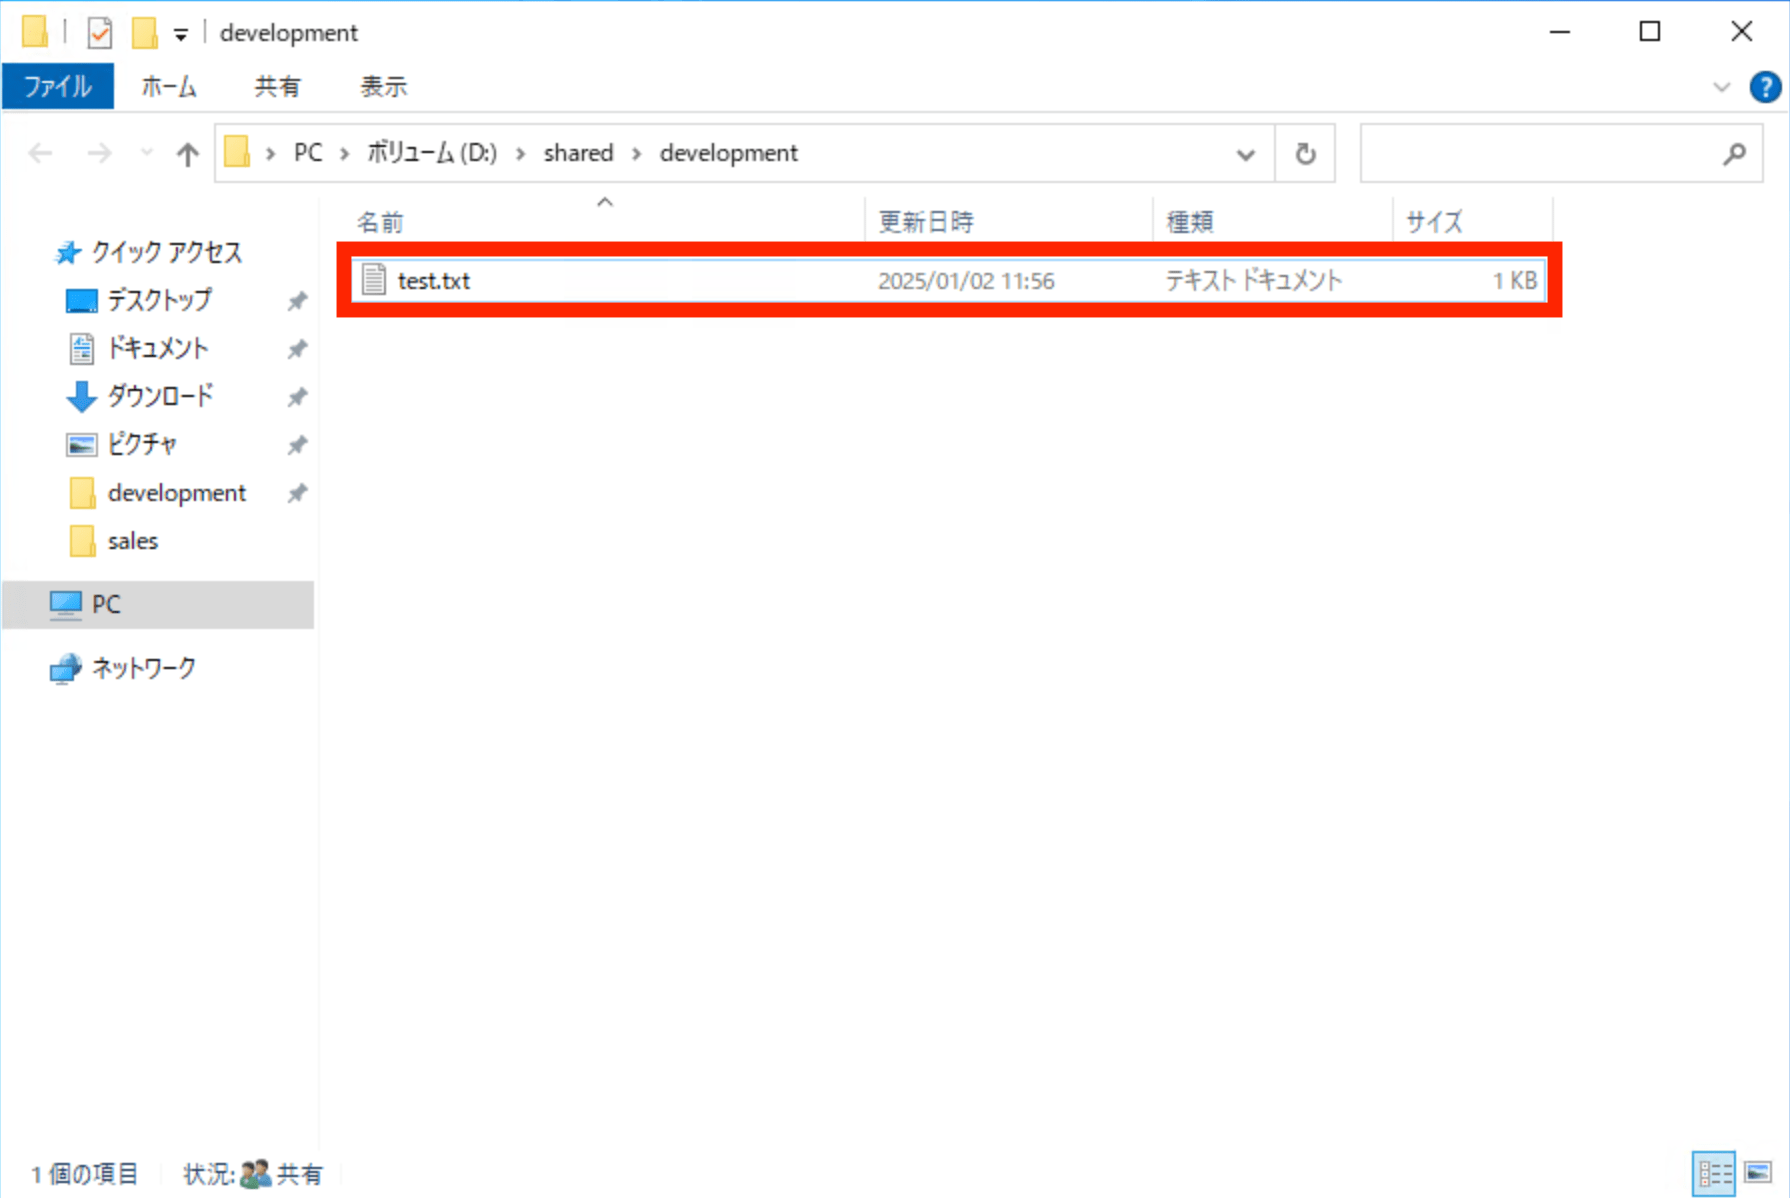This screenshot has height=1198, width=1790.
Task: Click ボリューム (D:) in the address breadcrumb
Action: 432,153
